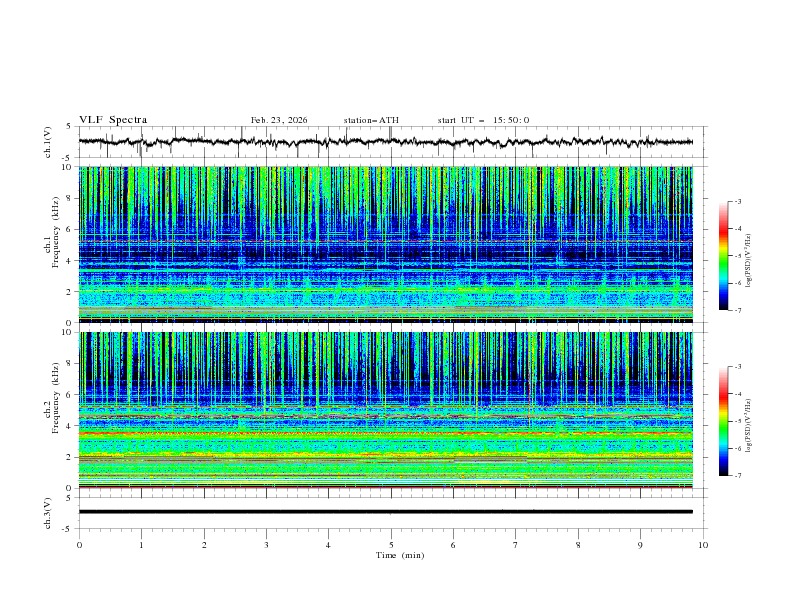Click the date text "Feb. 23, 2026"

tap(279, 120)
